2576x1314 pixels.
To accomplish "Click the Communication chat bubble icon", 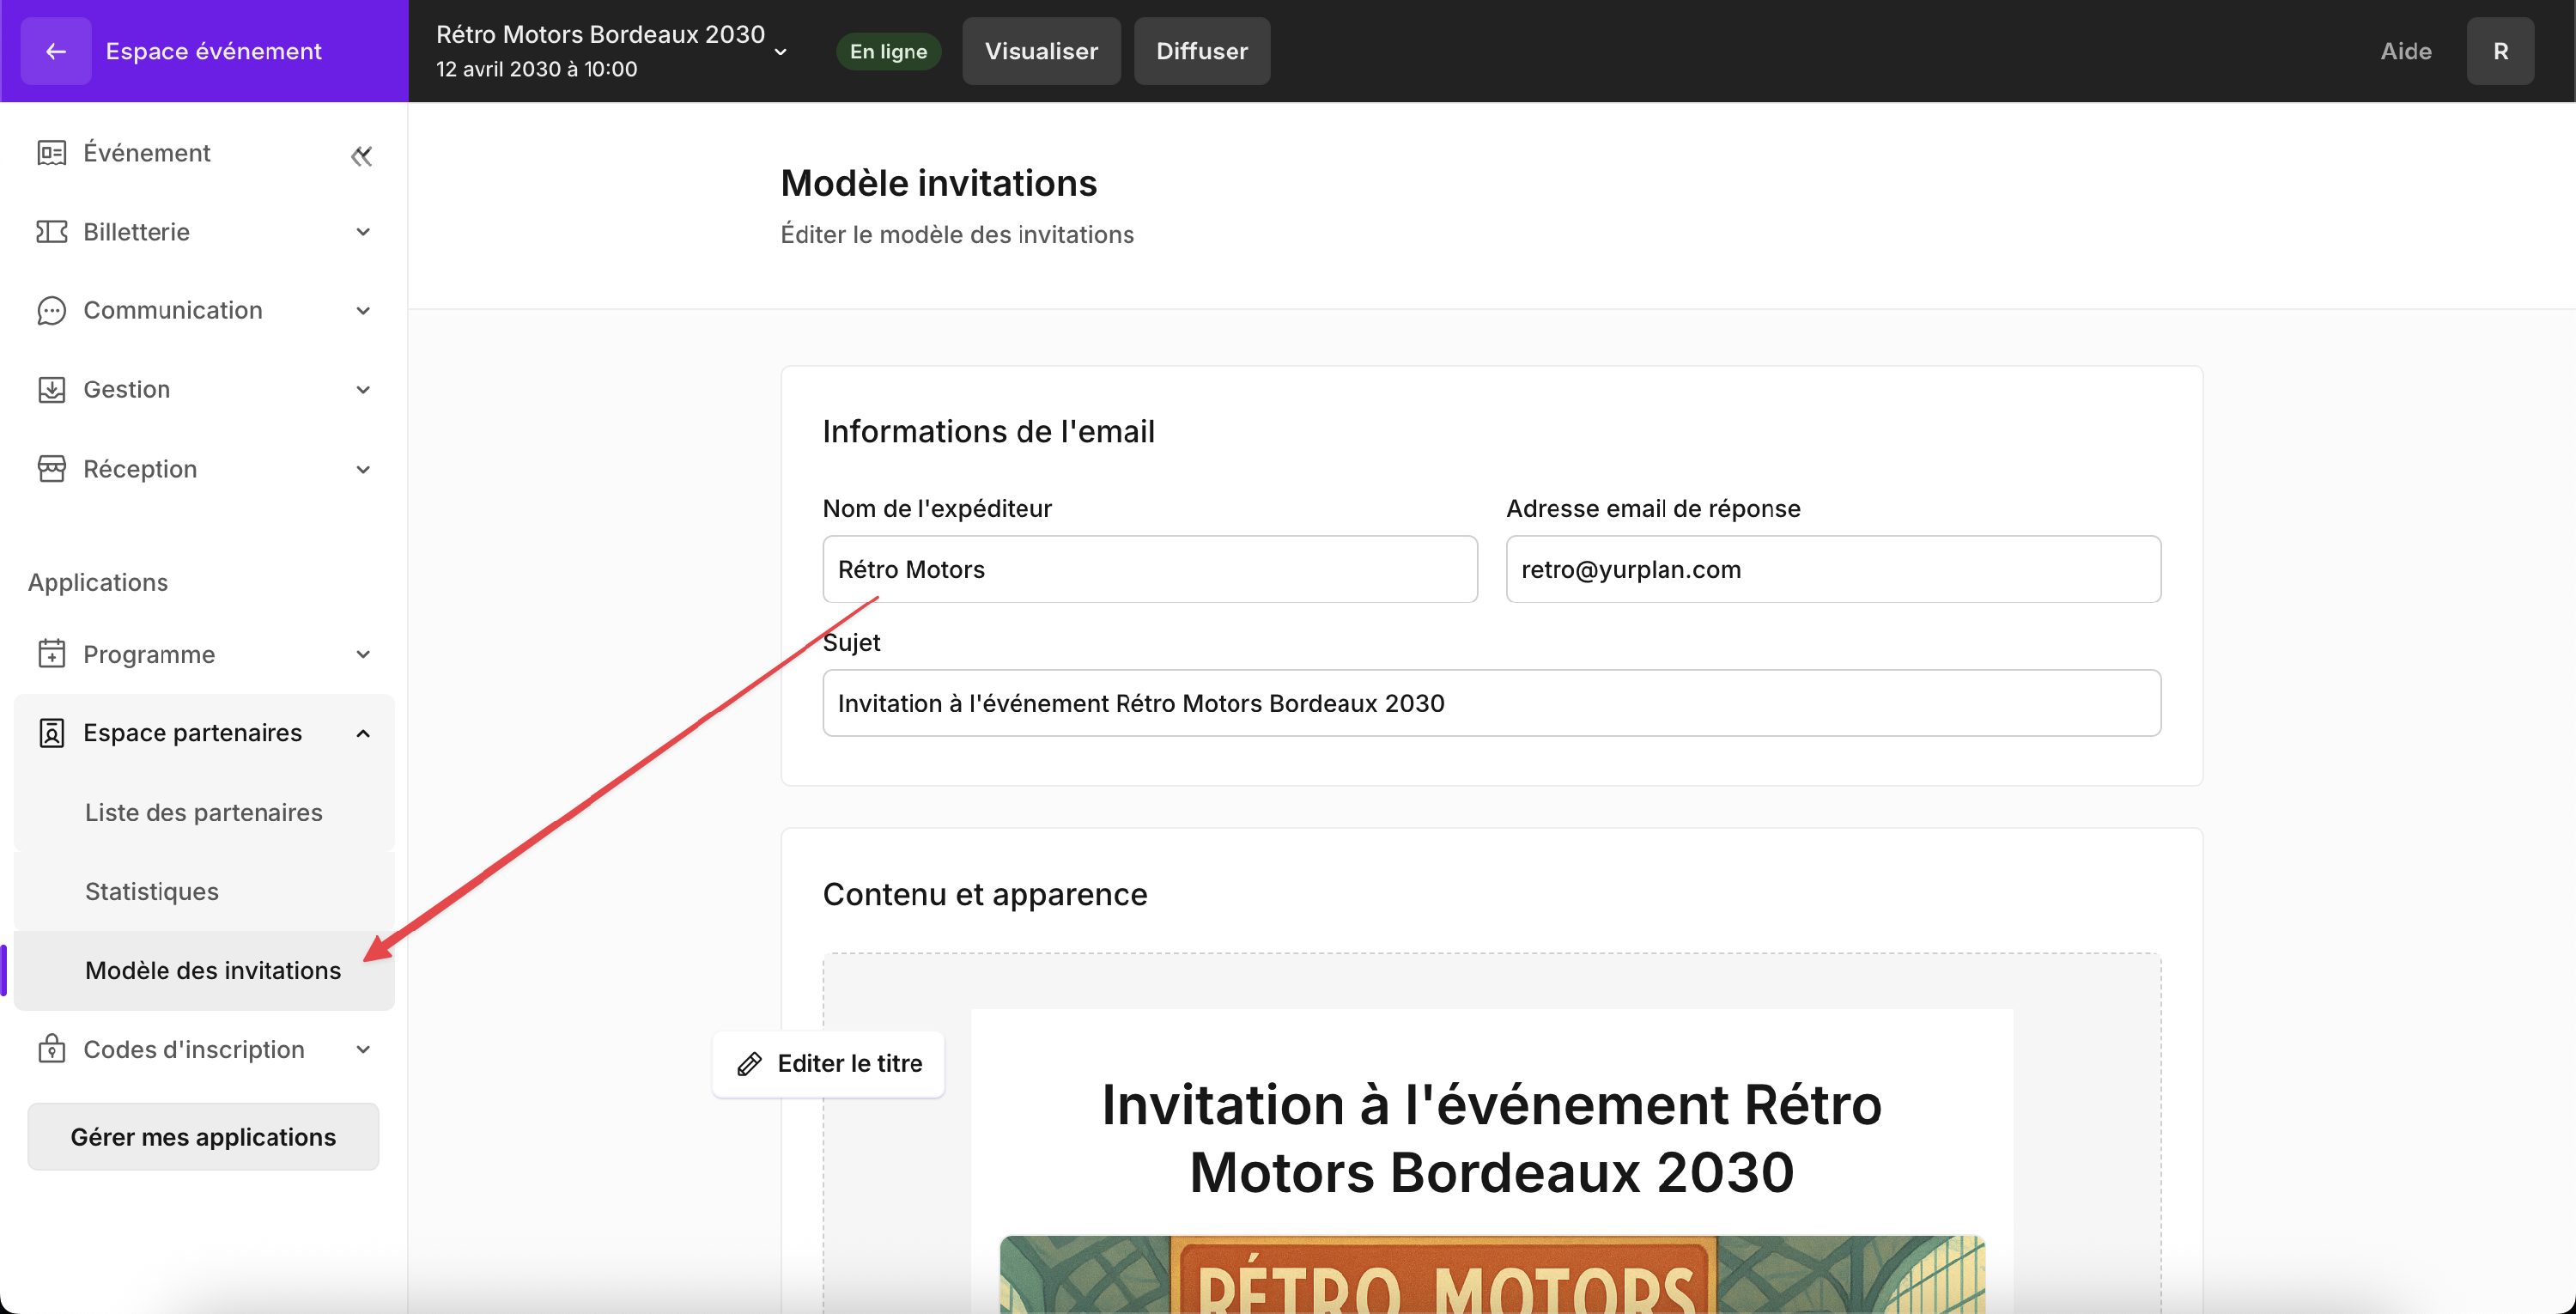I will pos(51,311).
